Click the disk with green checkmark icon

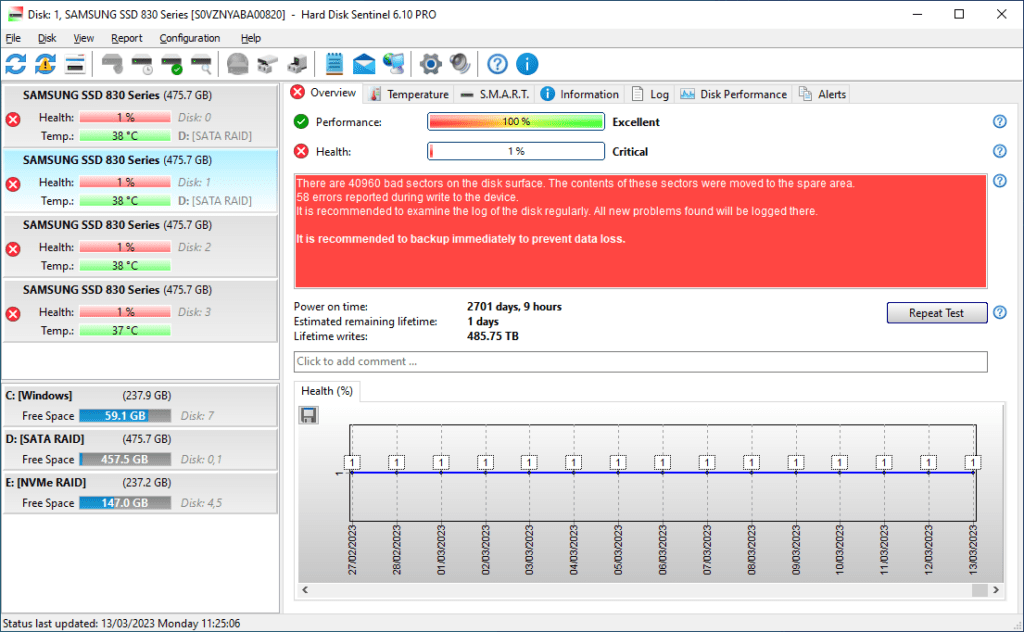pyautogui.click(x=172, y=65)
